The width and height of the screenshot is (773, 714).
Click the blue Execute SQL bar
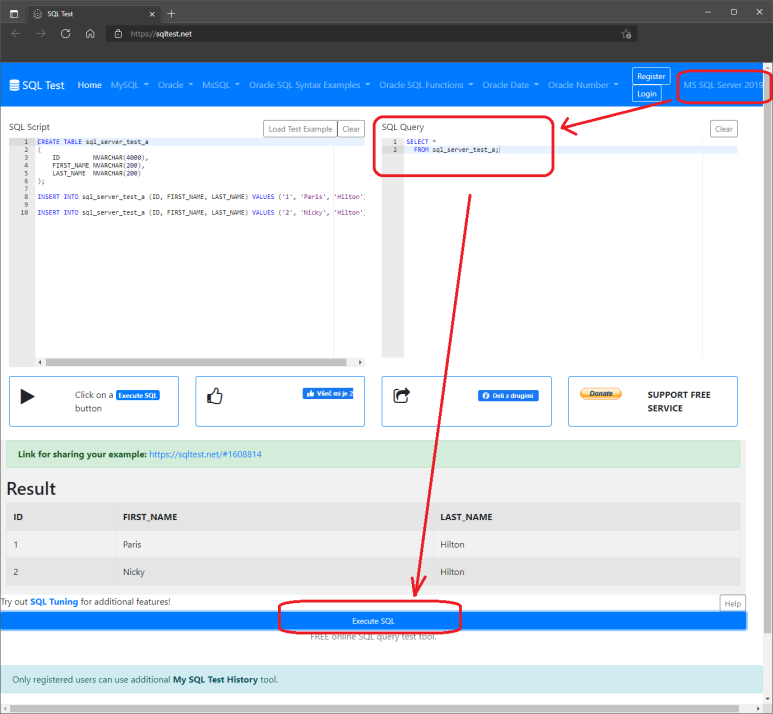click(x=373, y=621)
